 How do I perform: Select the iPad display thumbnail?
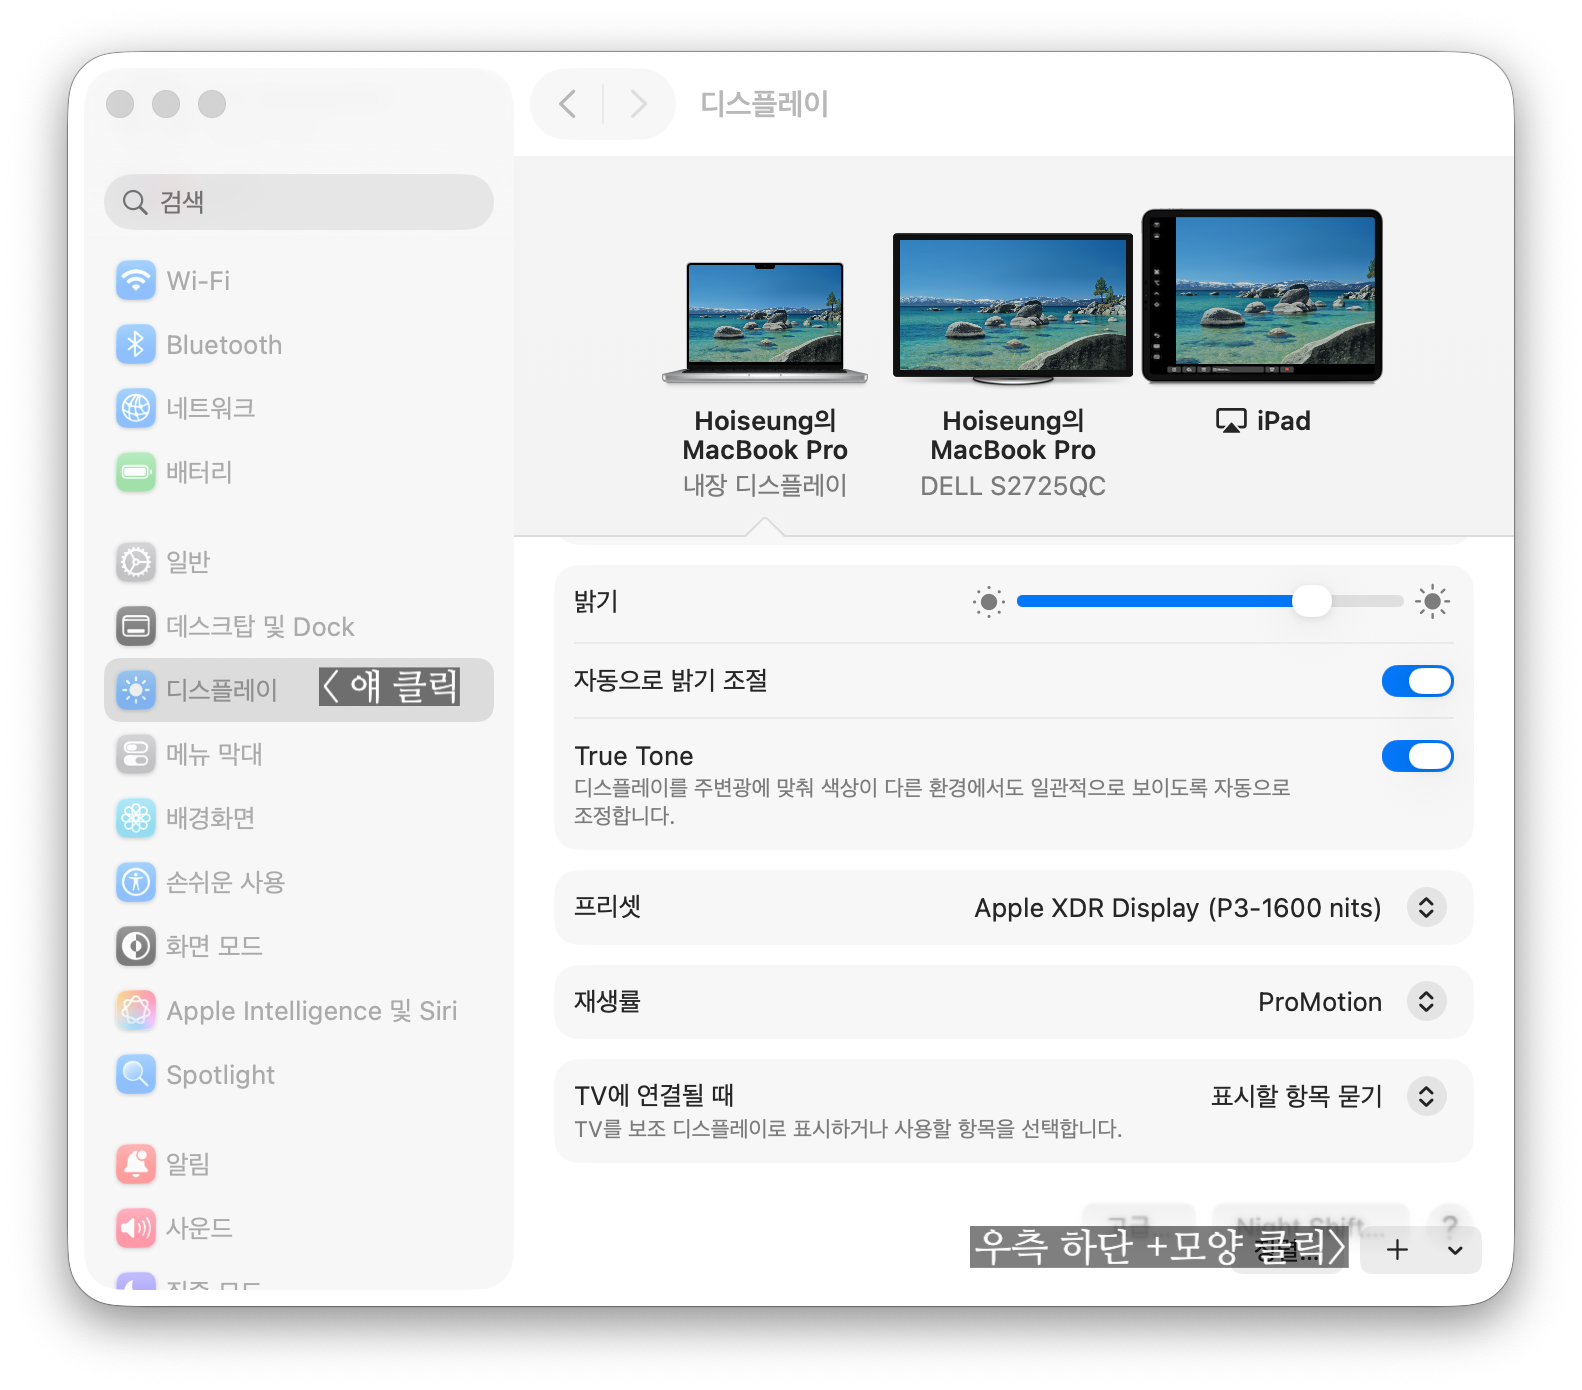[x=1262, y=296]
